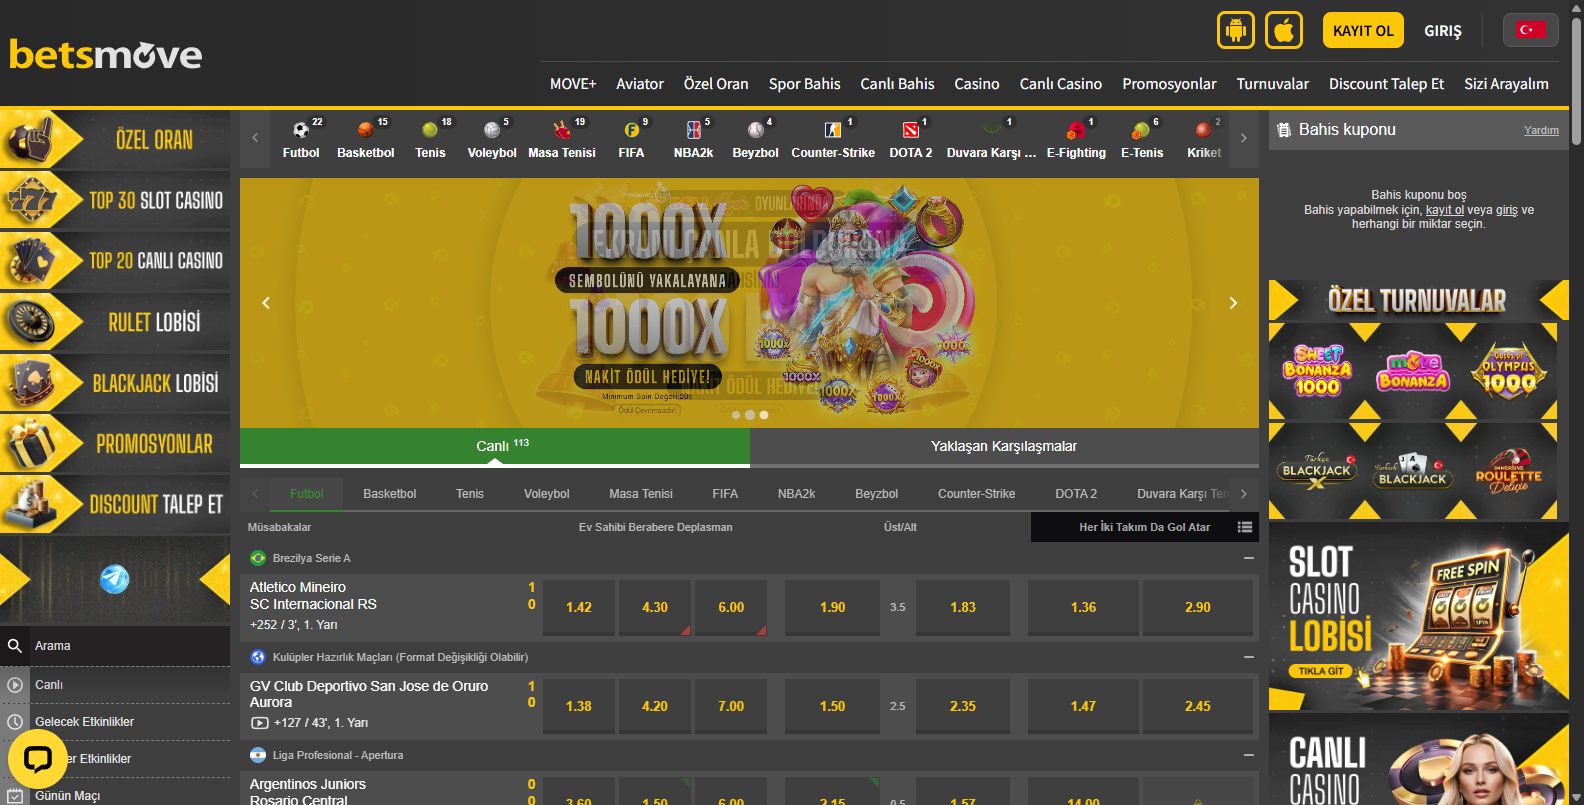Click the video stream icon for Aurora match
The width and height of the screenshot is (1584, 805).
pyautogui.click(x=259, y=722)
